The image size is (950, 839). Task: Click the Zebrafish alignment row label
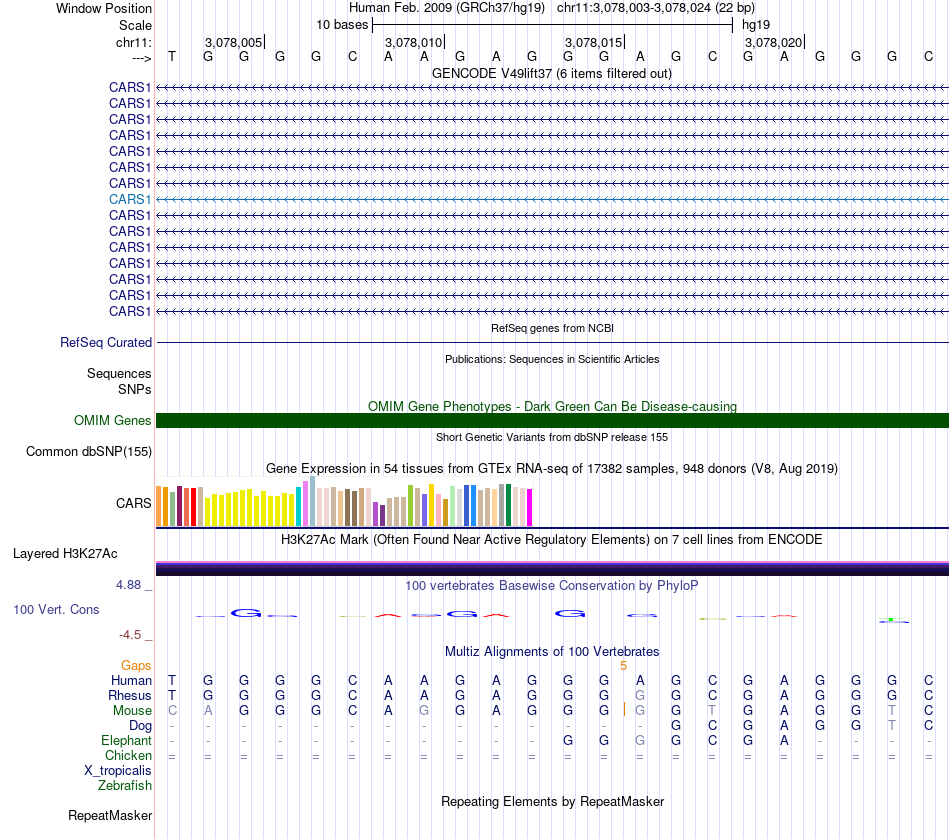125,785
